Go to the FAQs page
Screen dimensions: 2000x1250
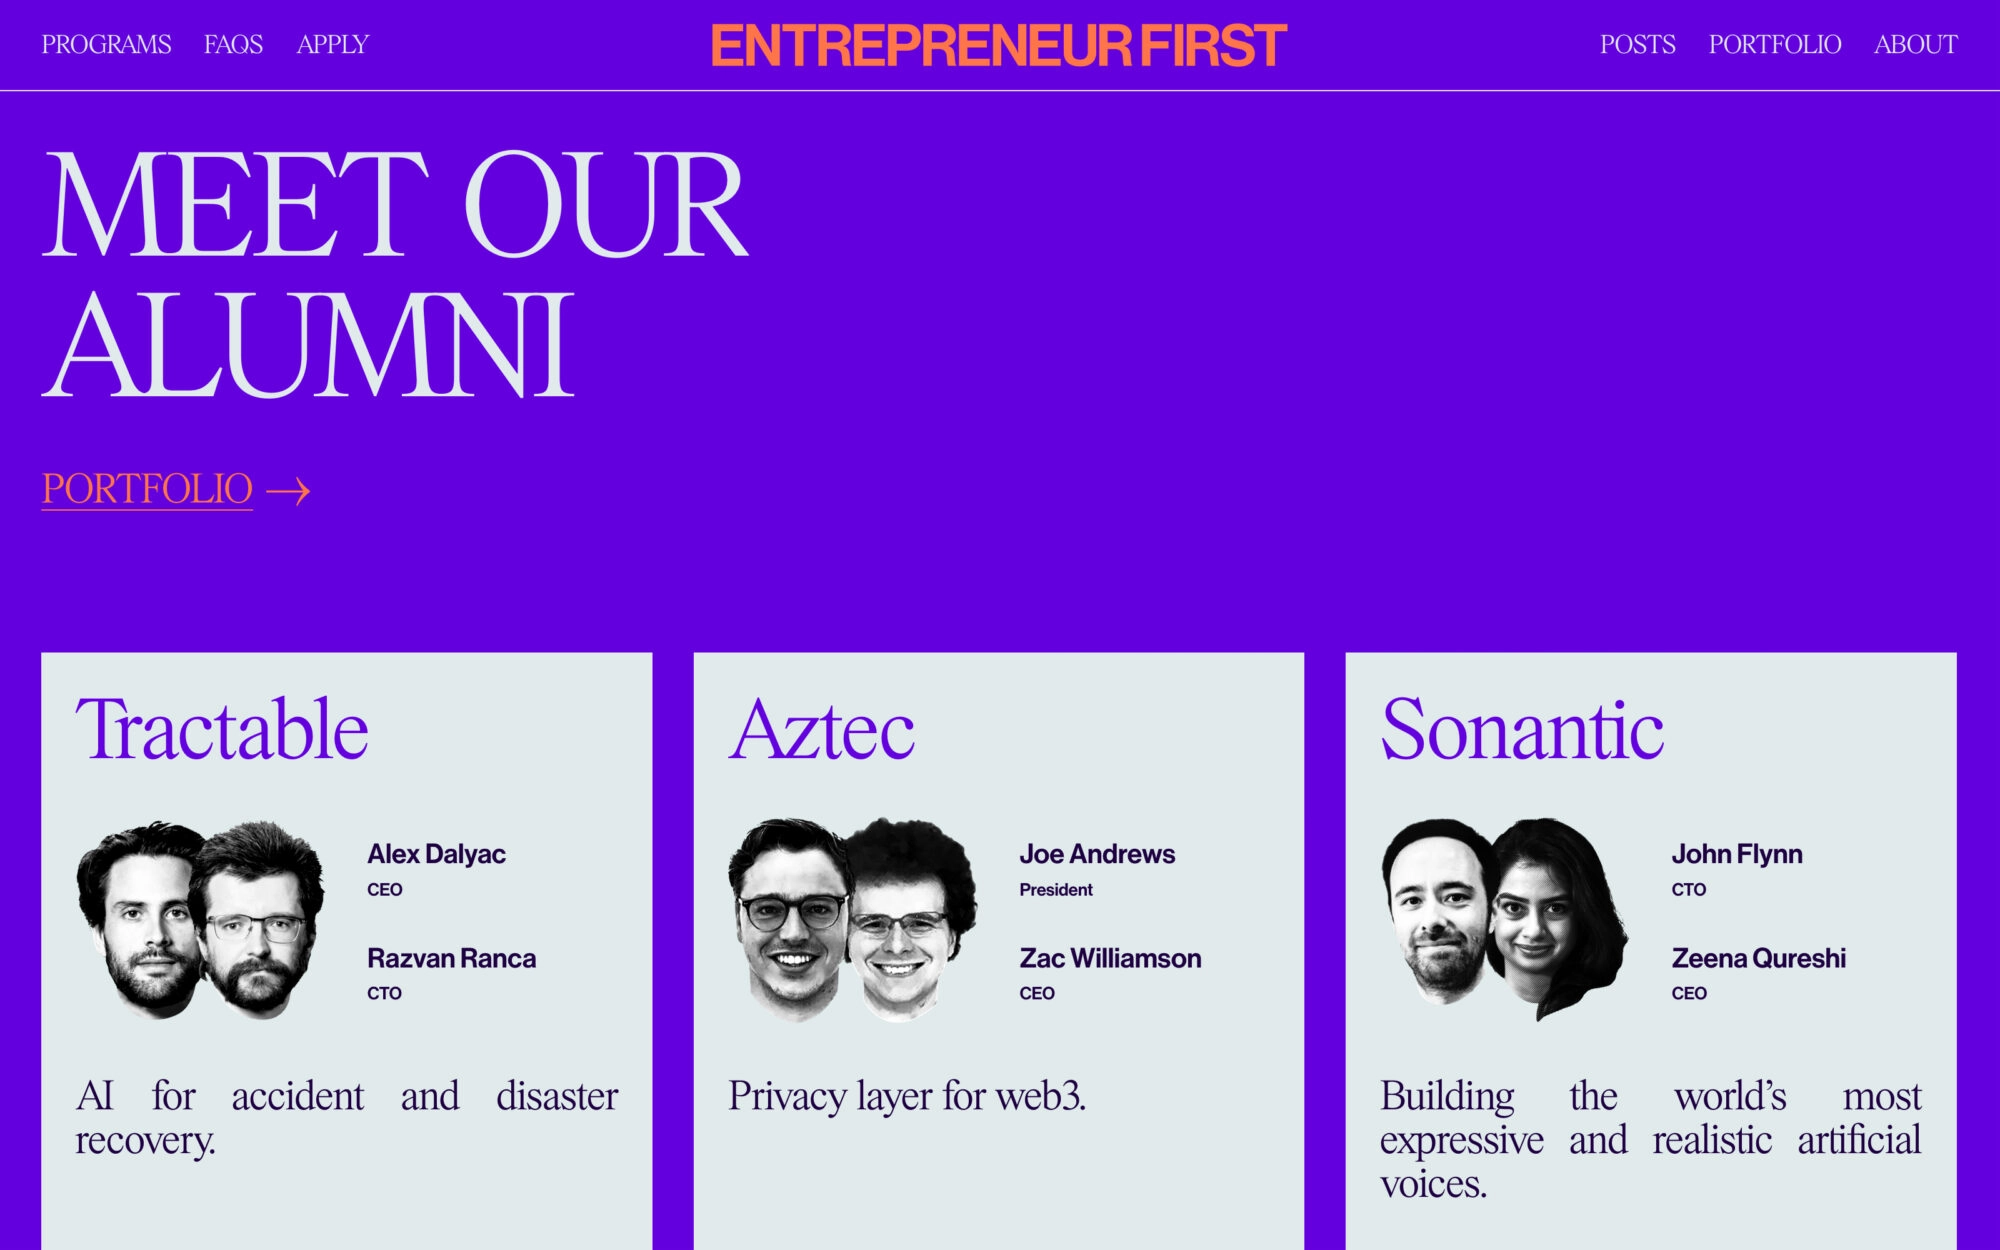tap(233, 45)
